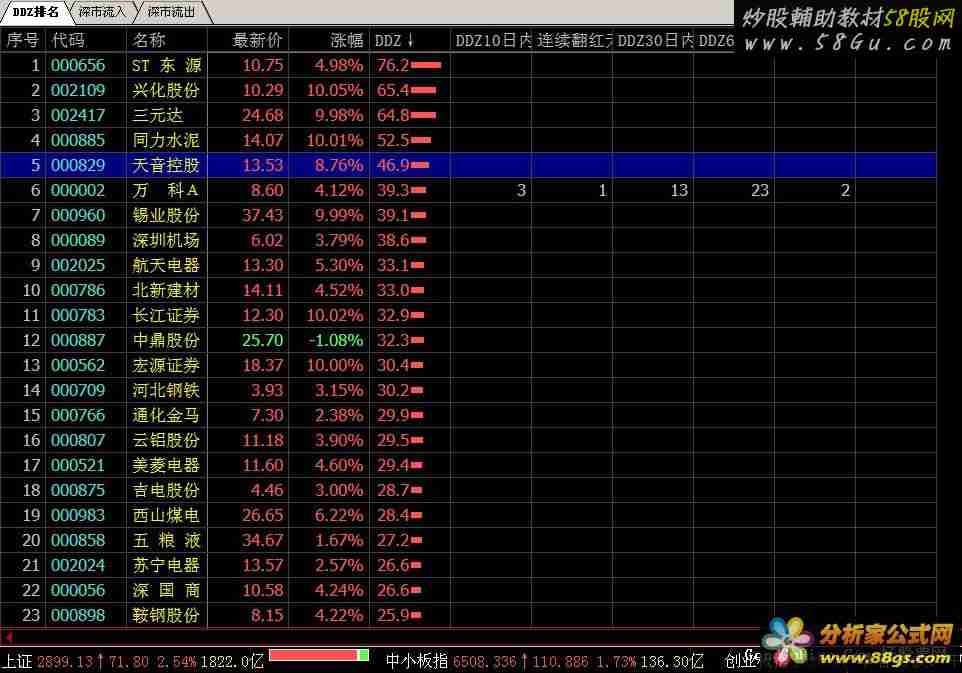
Task: Click 河北钢铁 price 3.93
Action: coord(267,390)
